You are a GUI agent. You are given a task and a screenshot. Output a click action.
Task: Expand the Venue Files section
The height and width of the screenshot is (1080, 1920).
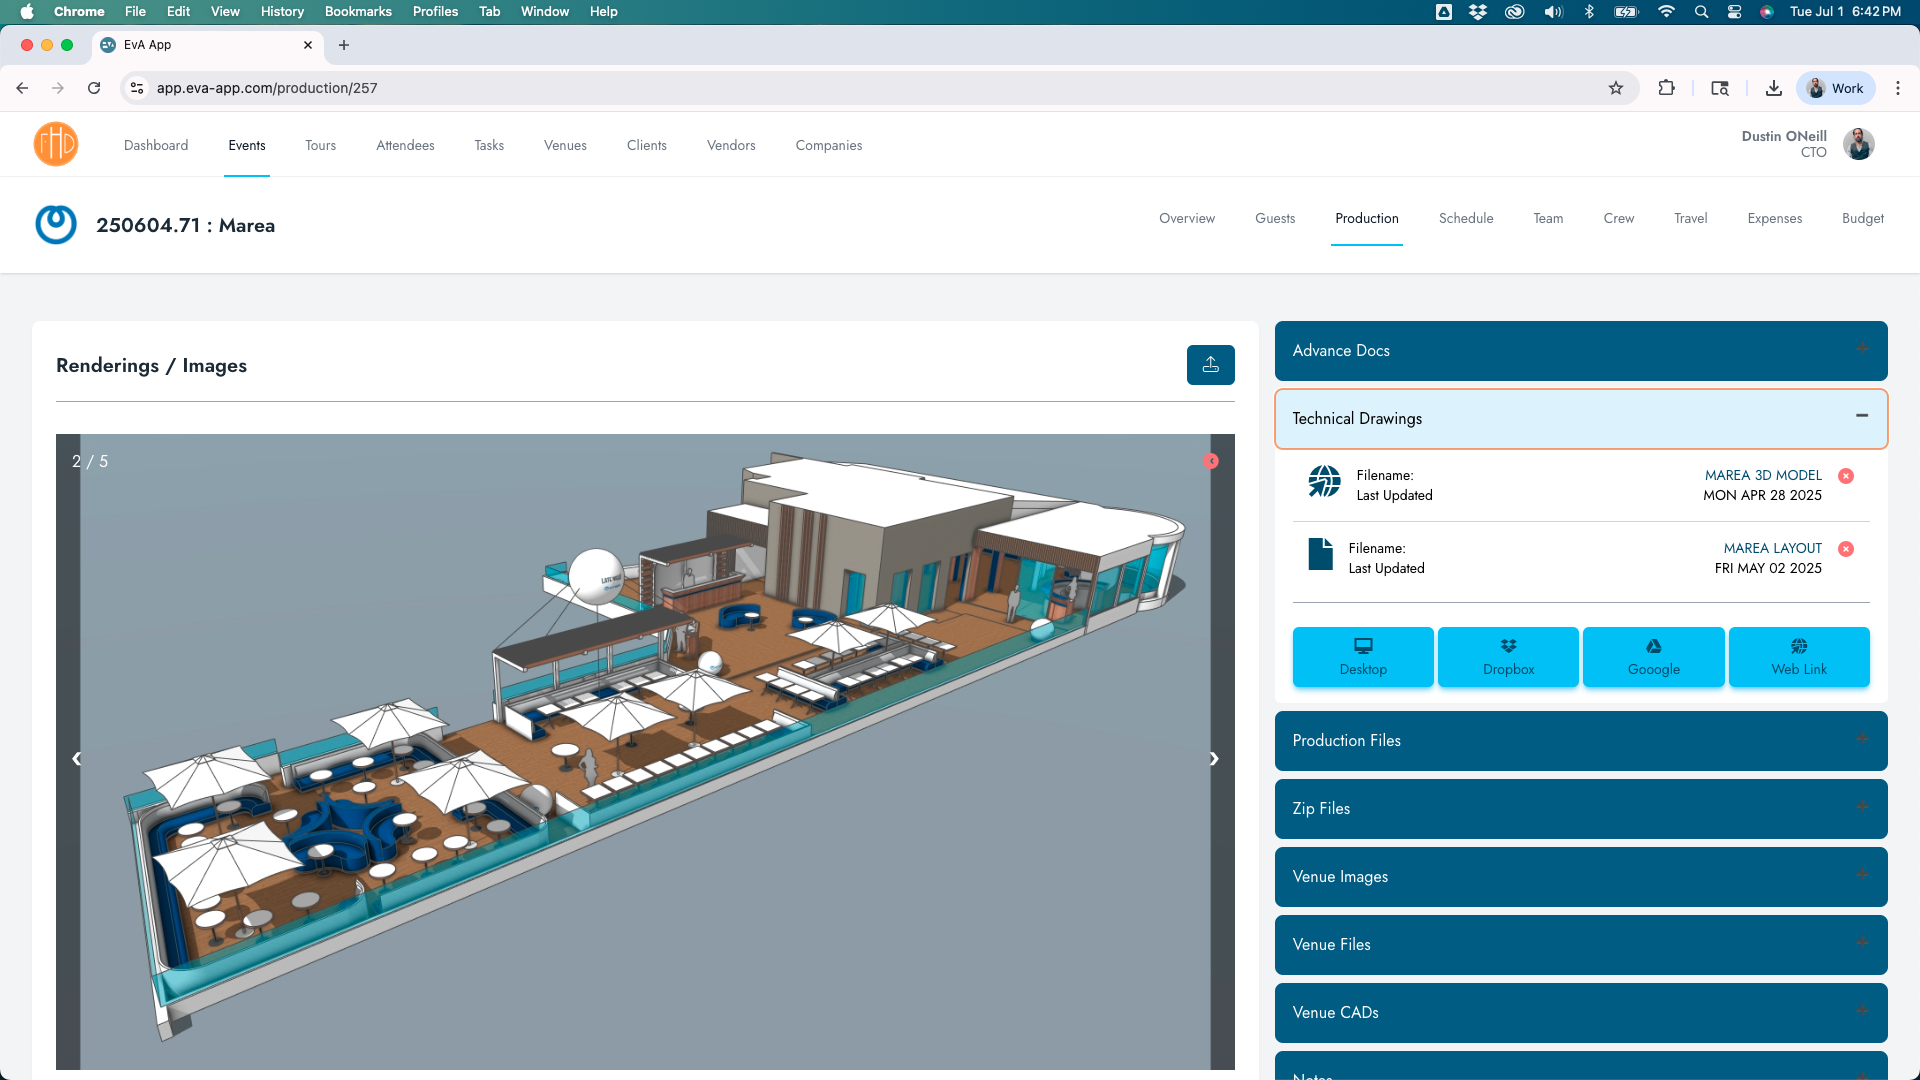[x=1581, y=945]
